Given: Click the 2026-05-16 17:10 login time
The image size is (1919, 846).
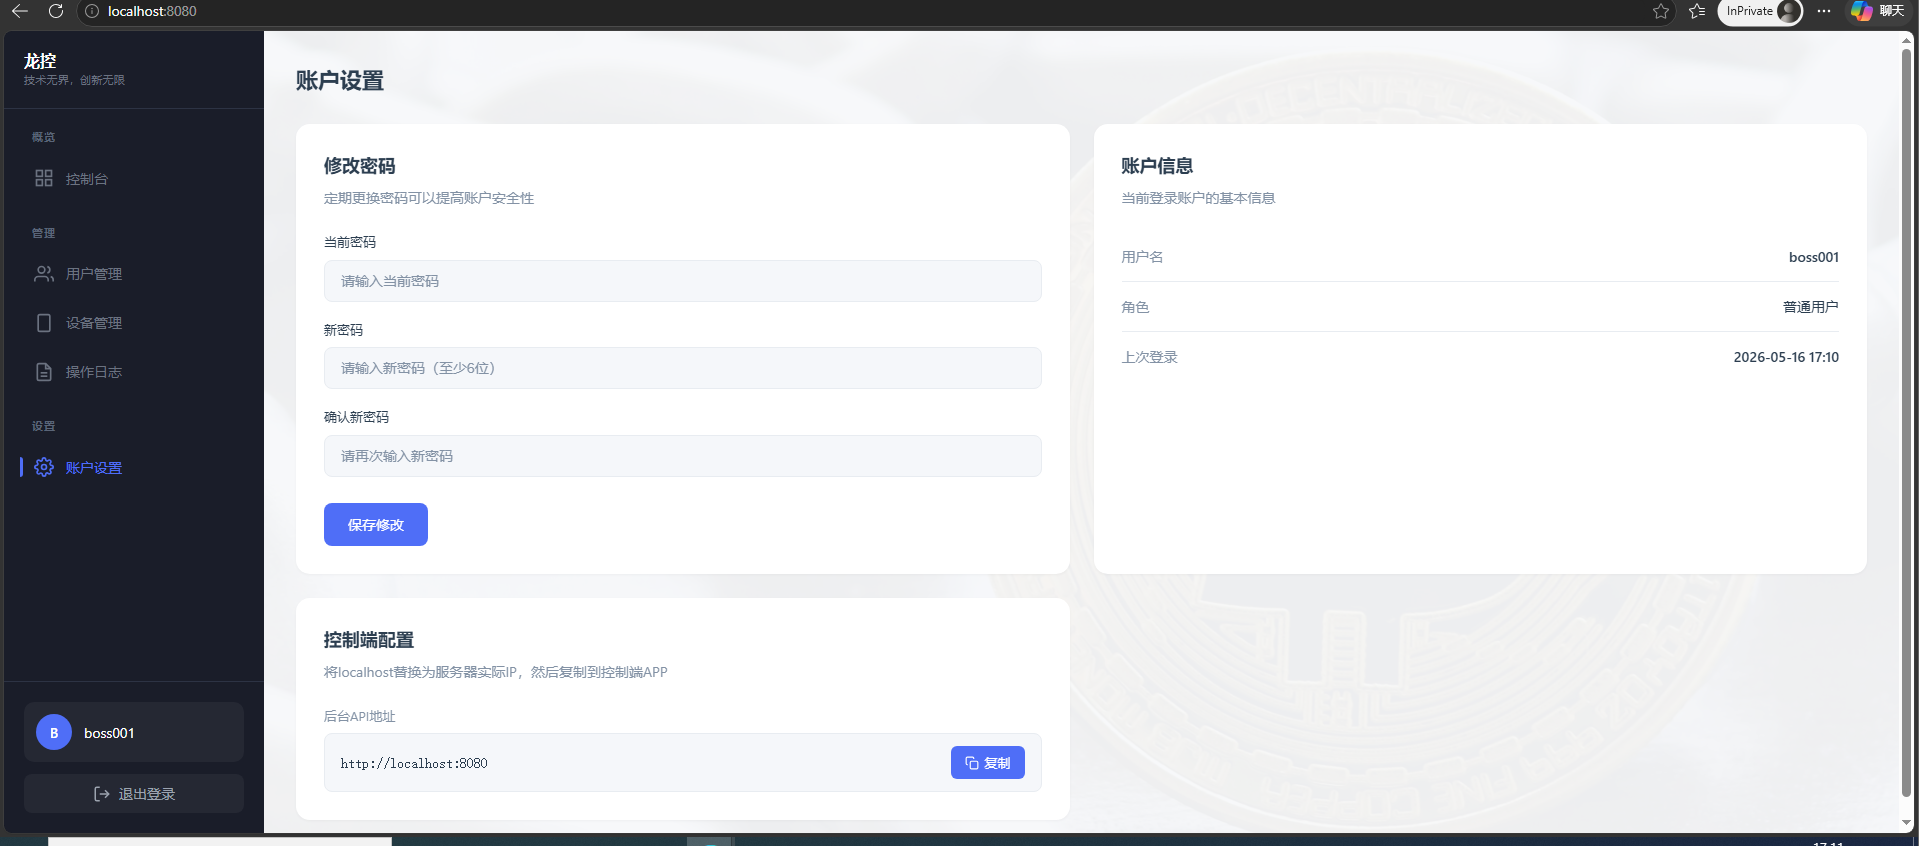Looking at the screenshot, I should [x=1786, y=357].
